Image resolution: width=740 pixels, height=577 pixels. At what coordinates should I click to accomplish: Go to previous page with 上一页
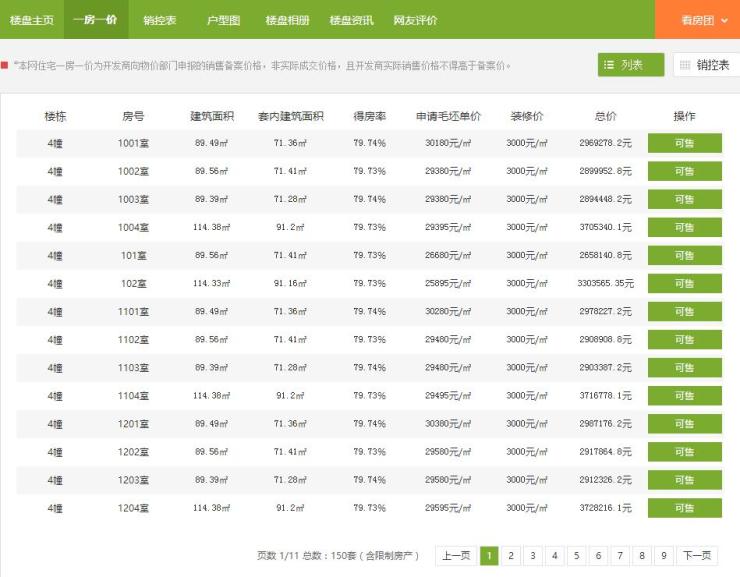point(455,556)
